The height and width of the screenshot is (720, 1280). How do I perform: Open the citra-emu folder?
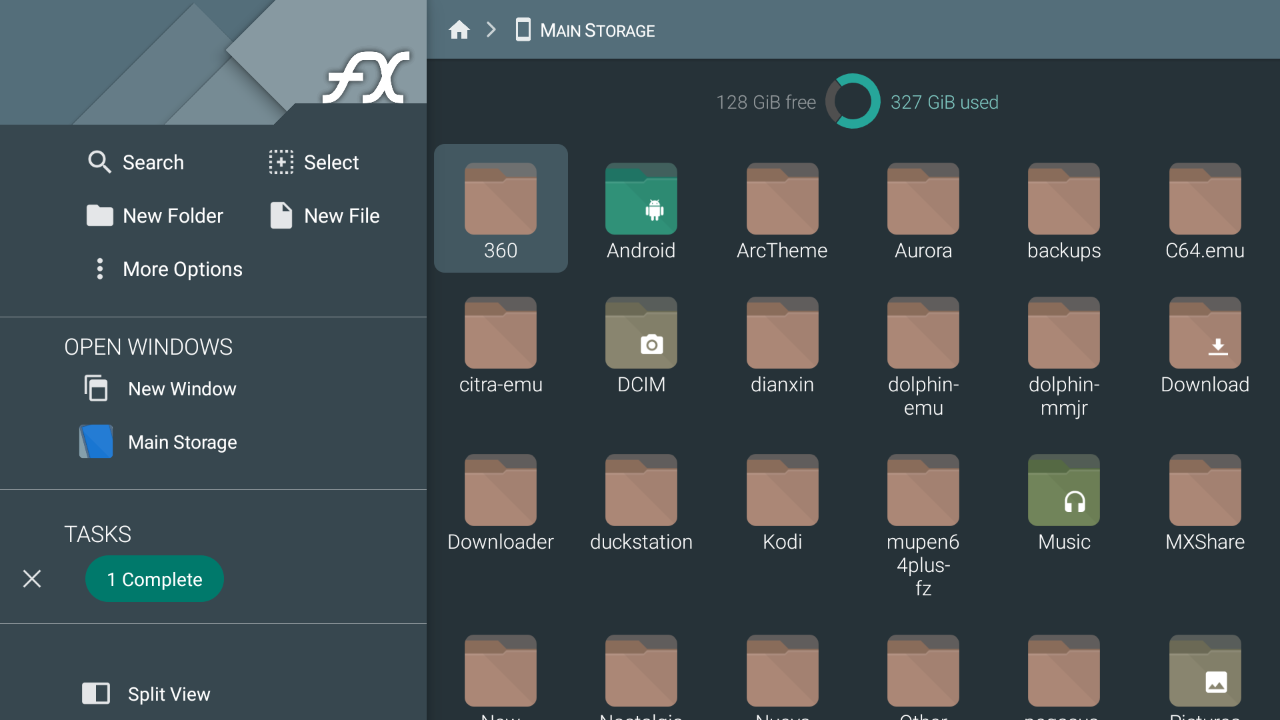pyautogui.click(x=501, y=345)
